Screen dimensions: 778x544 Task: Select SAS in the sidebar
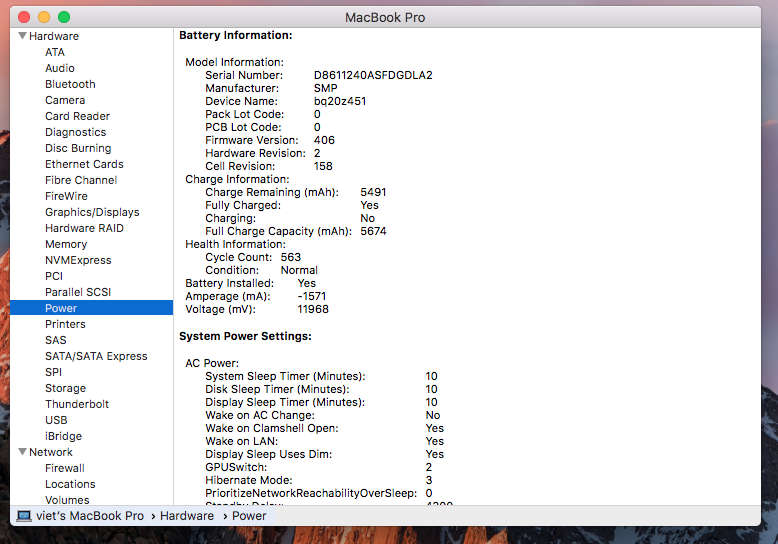[x=56, y=340]
